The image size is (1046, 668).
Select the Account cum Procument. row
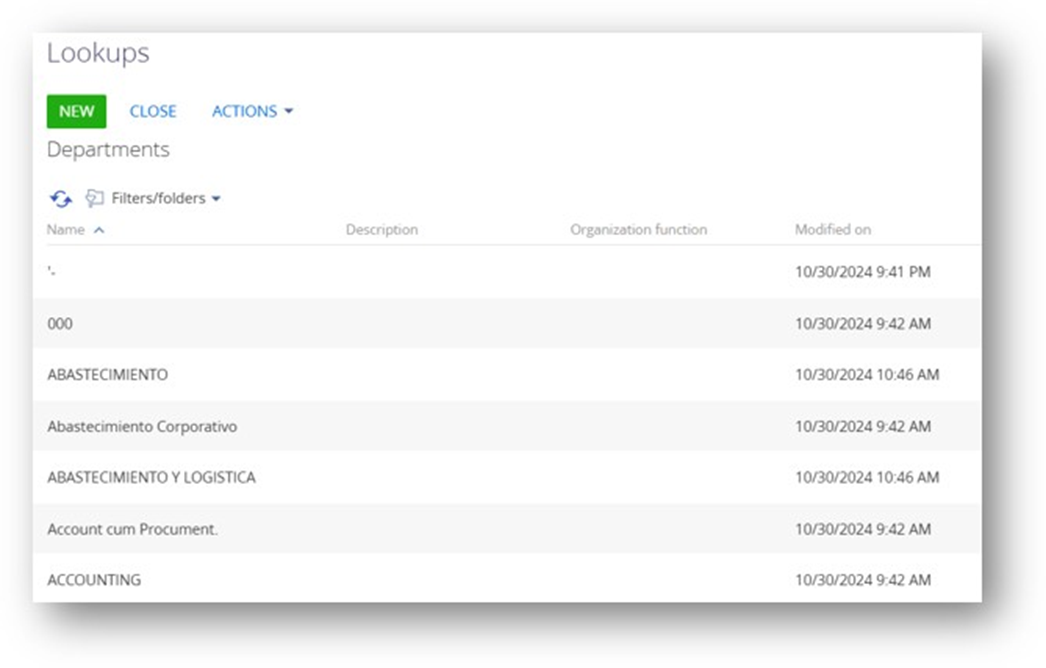[x=132, y=529]
